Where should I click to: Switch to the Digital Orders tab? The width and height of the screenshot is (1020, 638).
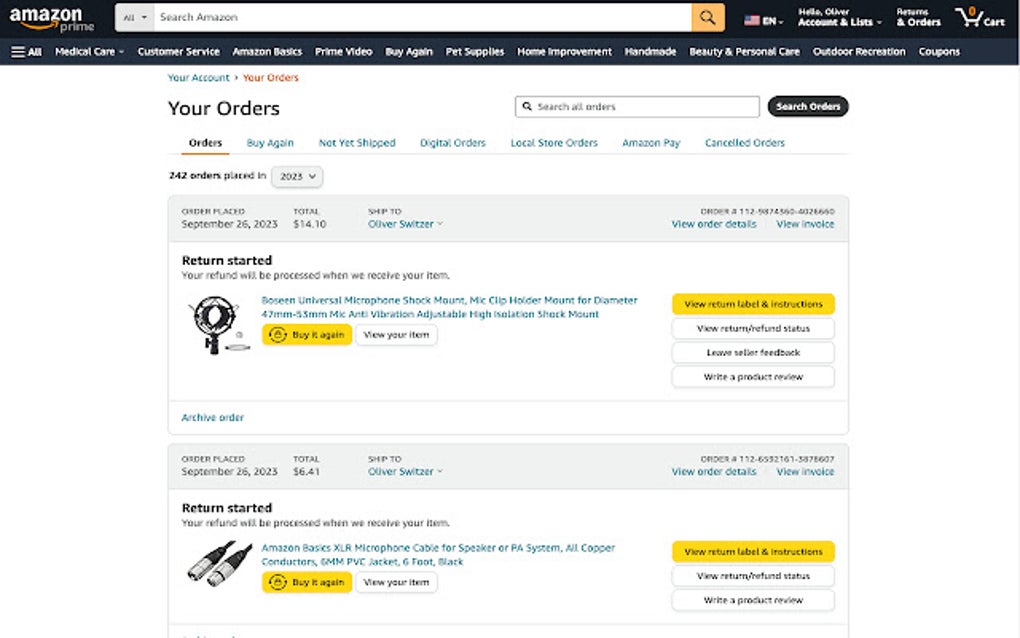[x=452, y=143]
